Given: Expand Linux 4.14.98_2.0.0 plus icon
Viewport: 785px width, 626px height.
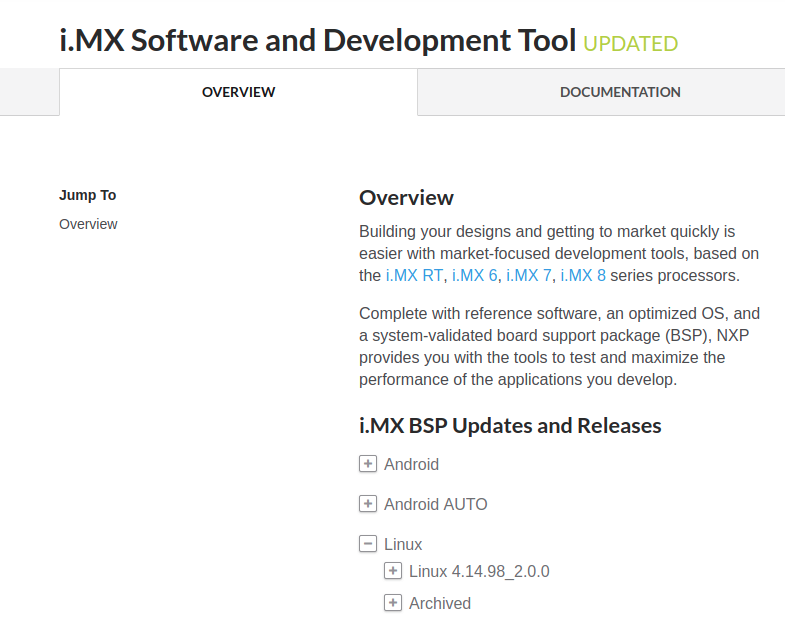Looking at the screenshot, I should point(393,572).
